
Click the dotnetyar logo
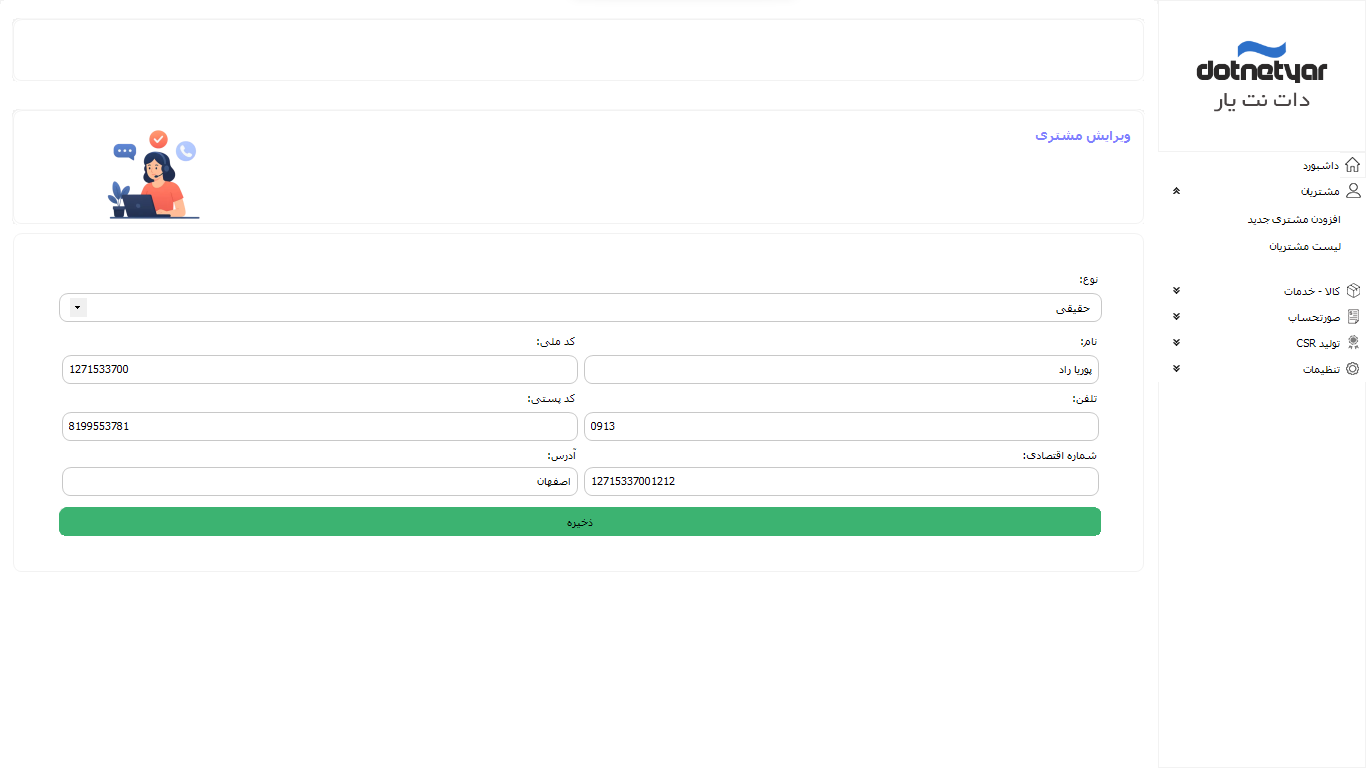click(x=1261, y=76)
